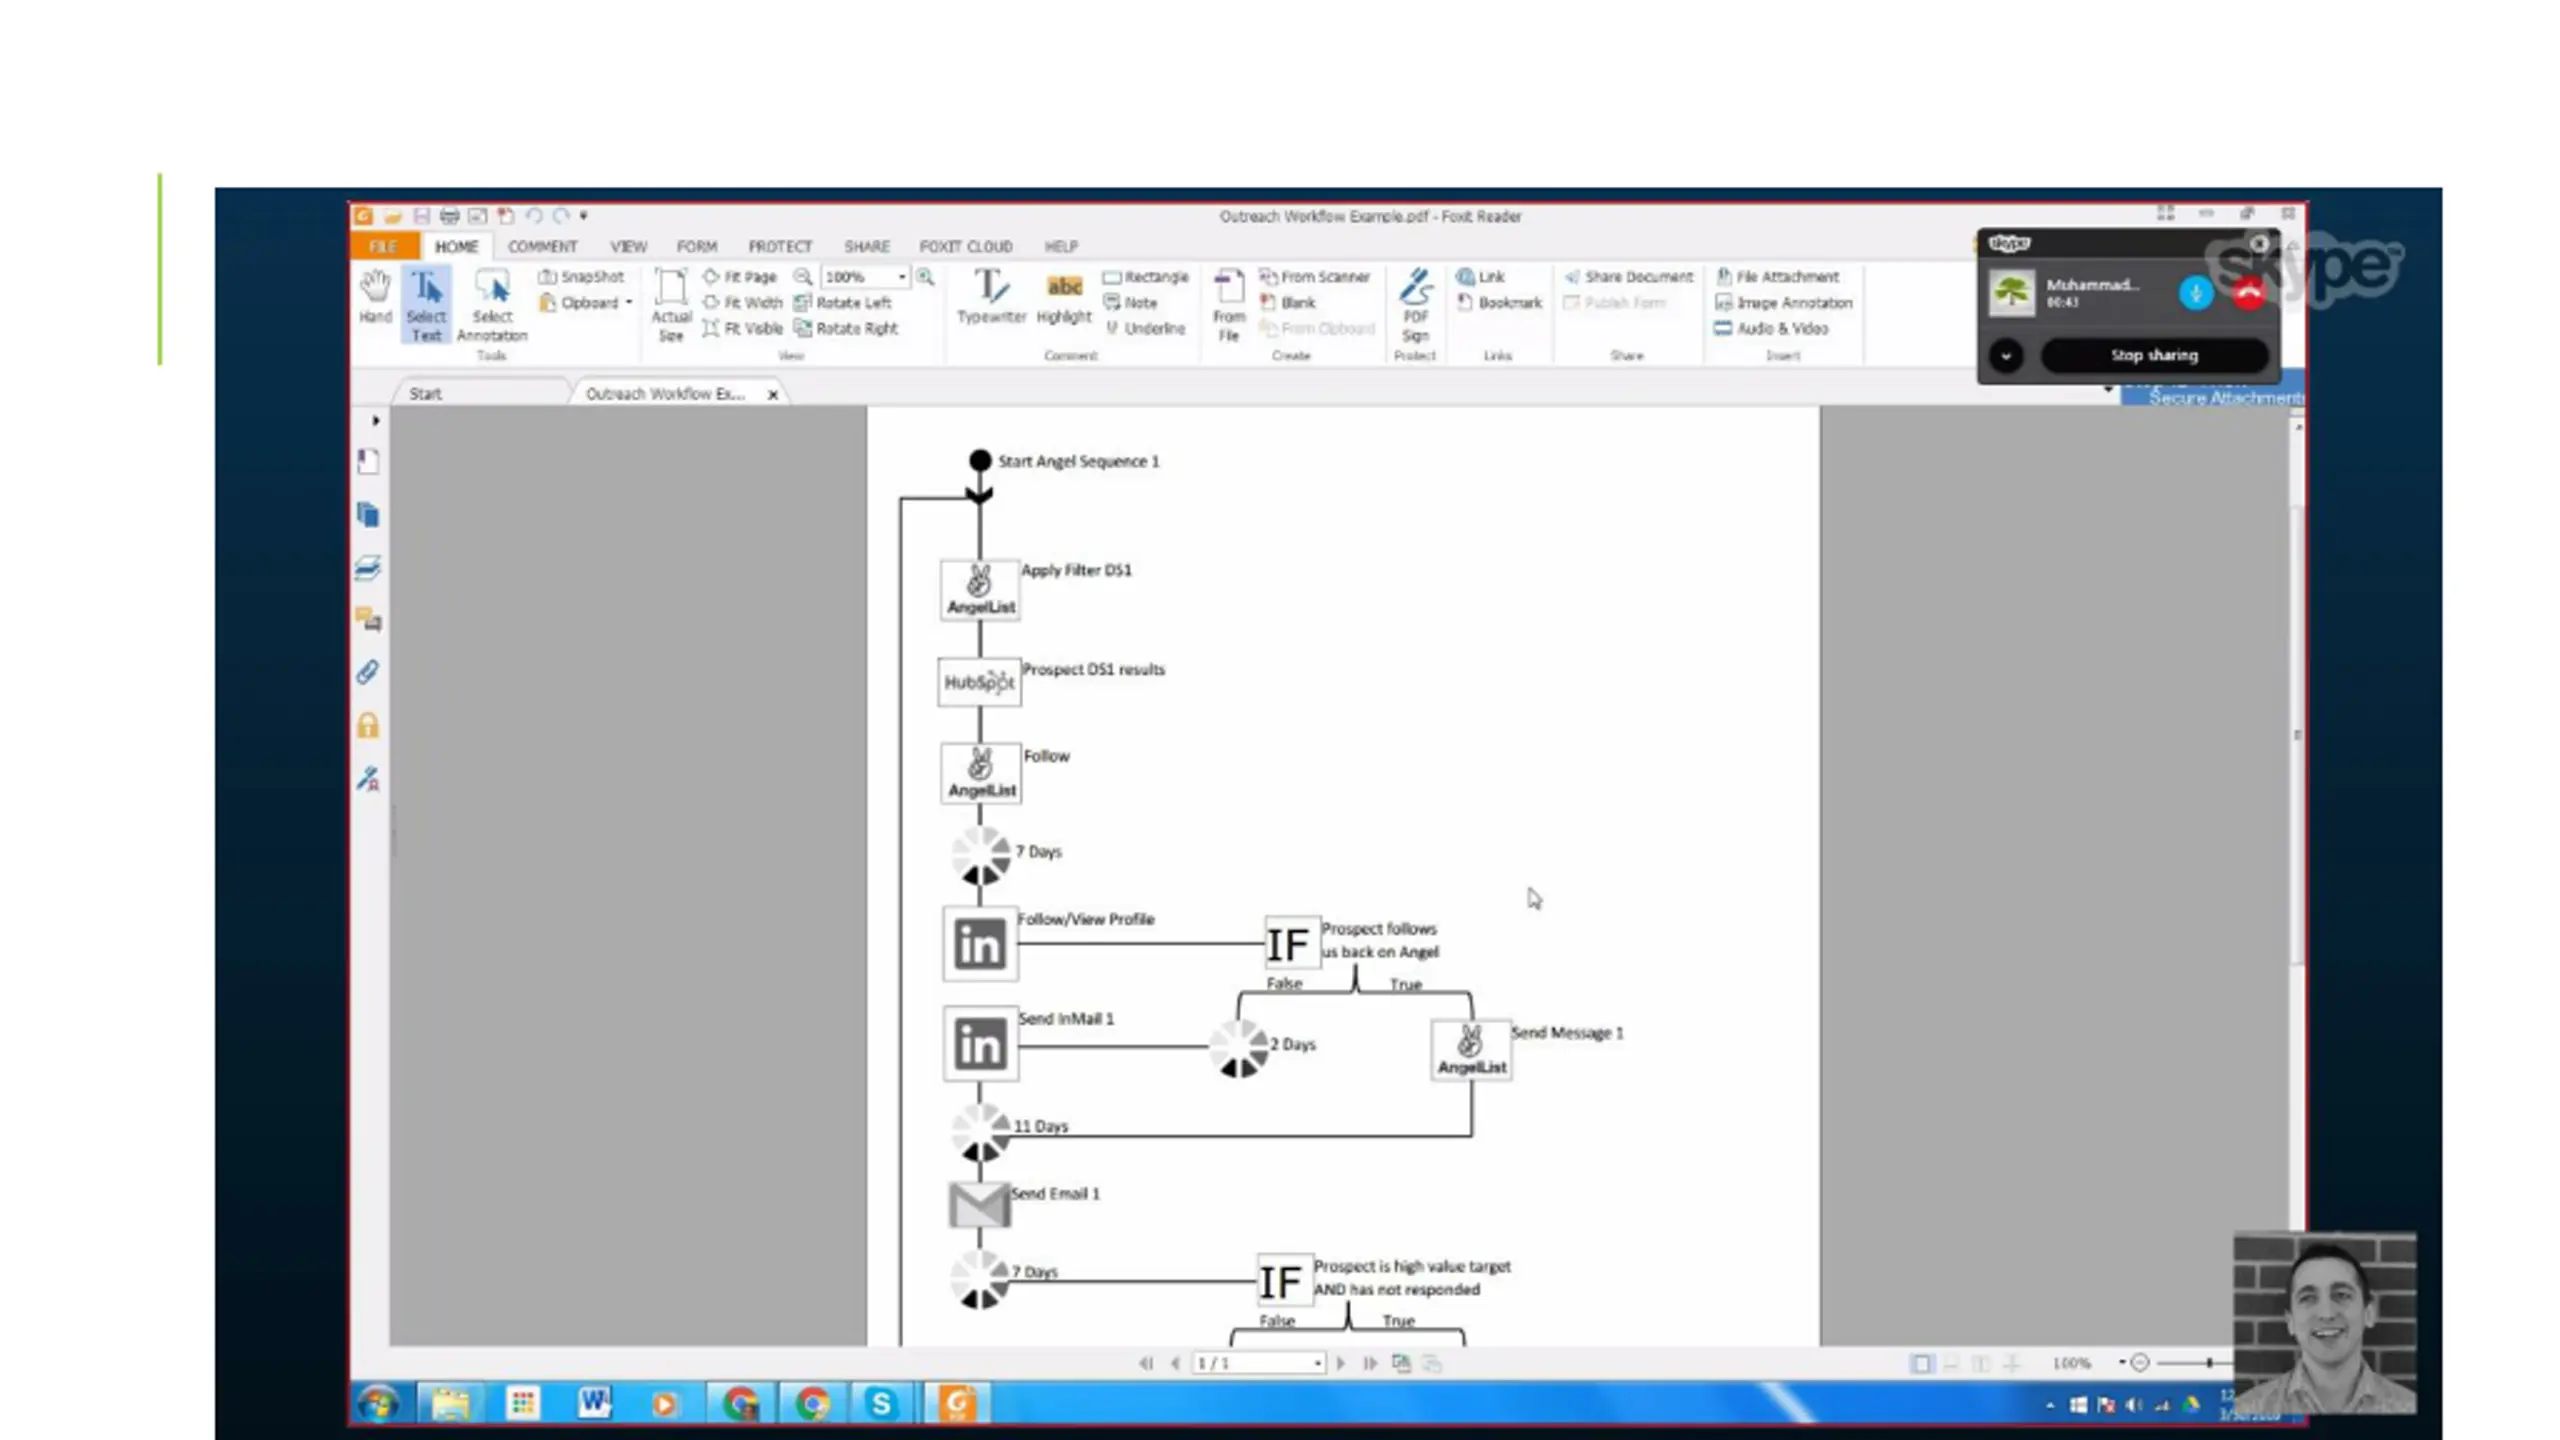Image resolution: width=2560 pixels, height=1440 pixels.
Task: Adjust the bottom zoom slider
Action: pos(2209,1363)
